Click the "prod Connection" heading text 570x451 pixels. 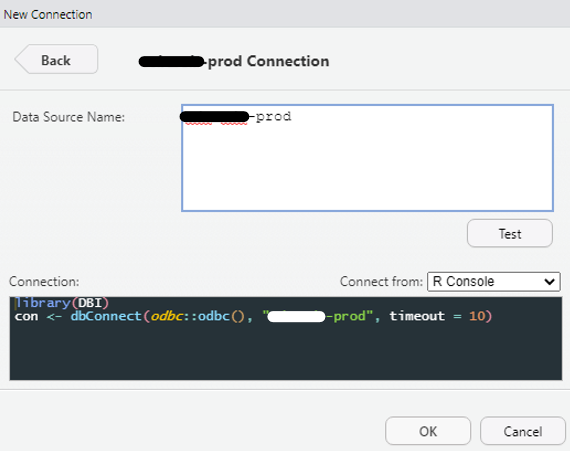pos(269,61)
